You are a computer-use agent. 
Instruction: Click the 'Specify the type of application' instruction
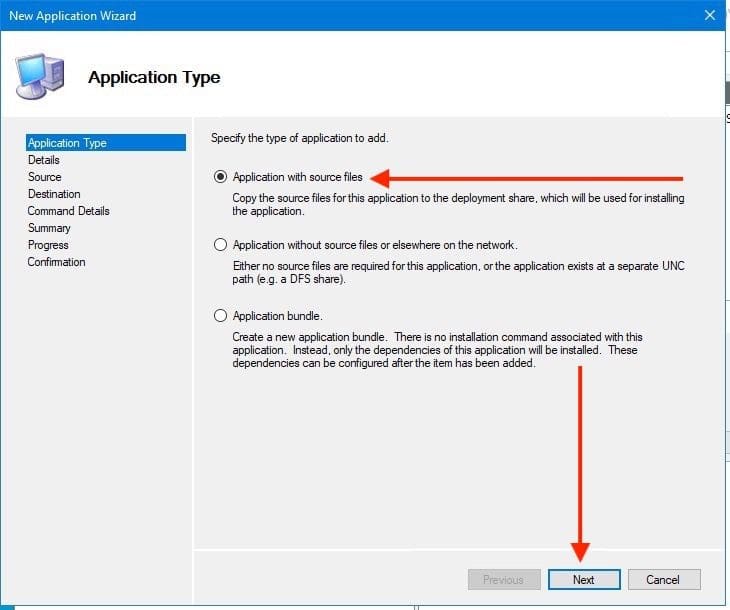[300, 137]
